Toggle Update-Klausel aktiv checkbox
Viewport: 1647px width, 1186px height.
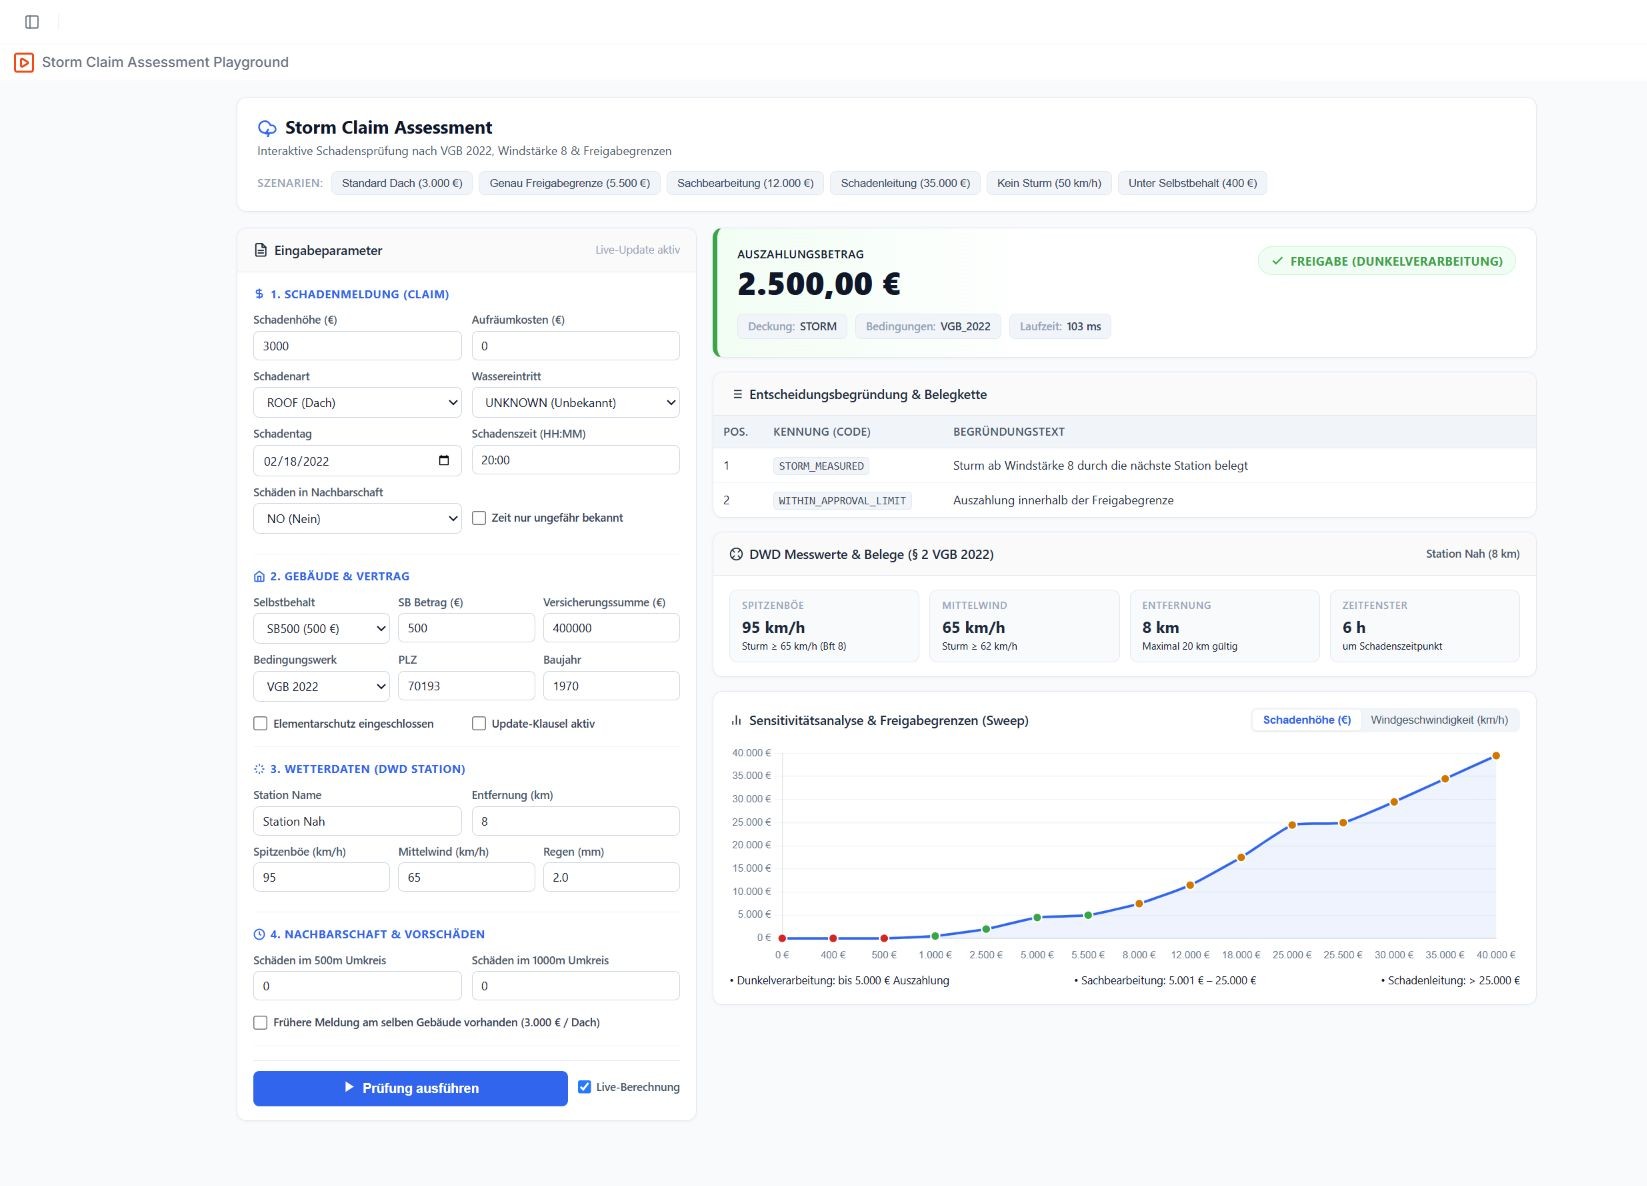pos(479,723)
